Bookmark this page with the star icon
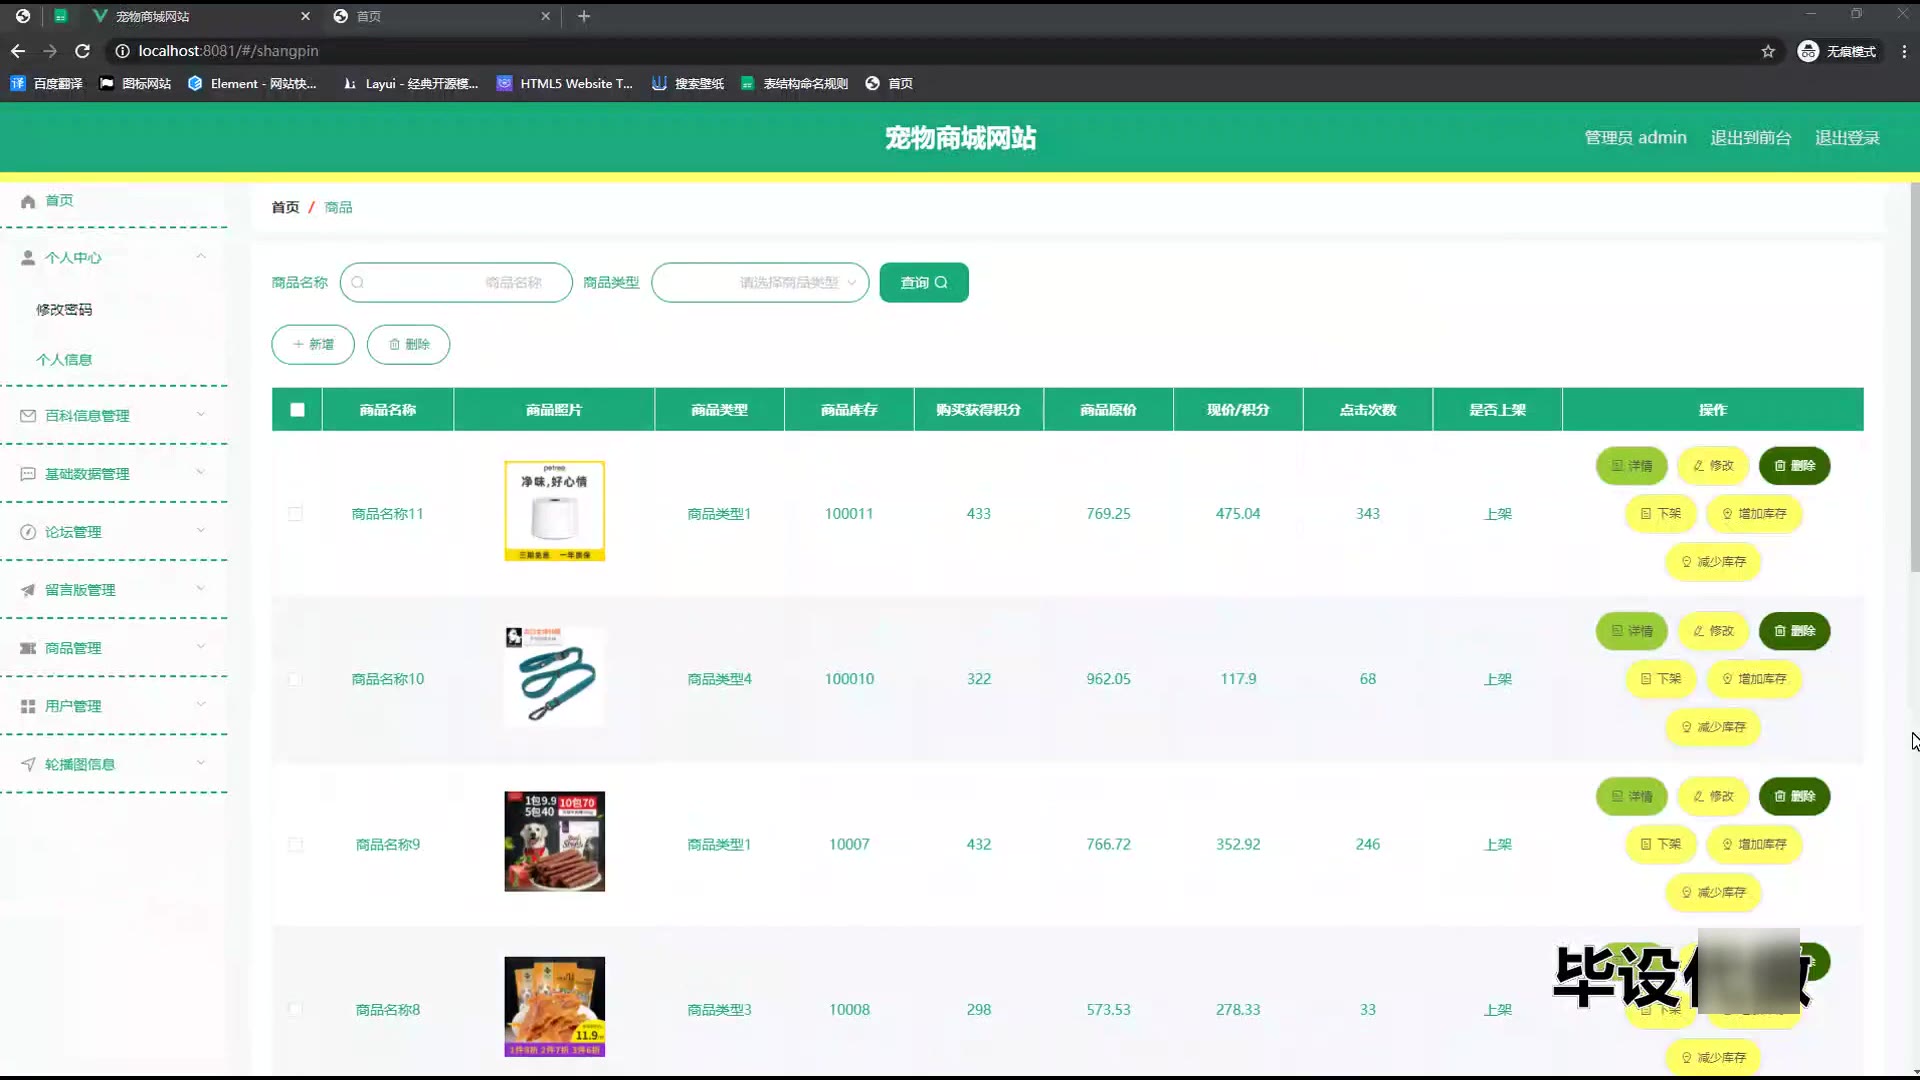Viewport: 1920px width, 1080px height. point(1767,51)
